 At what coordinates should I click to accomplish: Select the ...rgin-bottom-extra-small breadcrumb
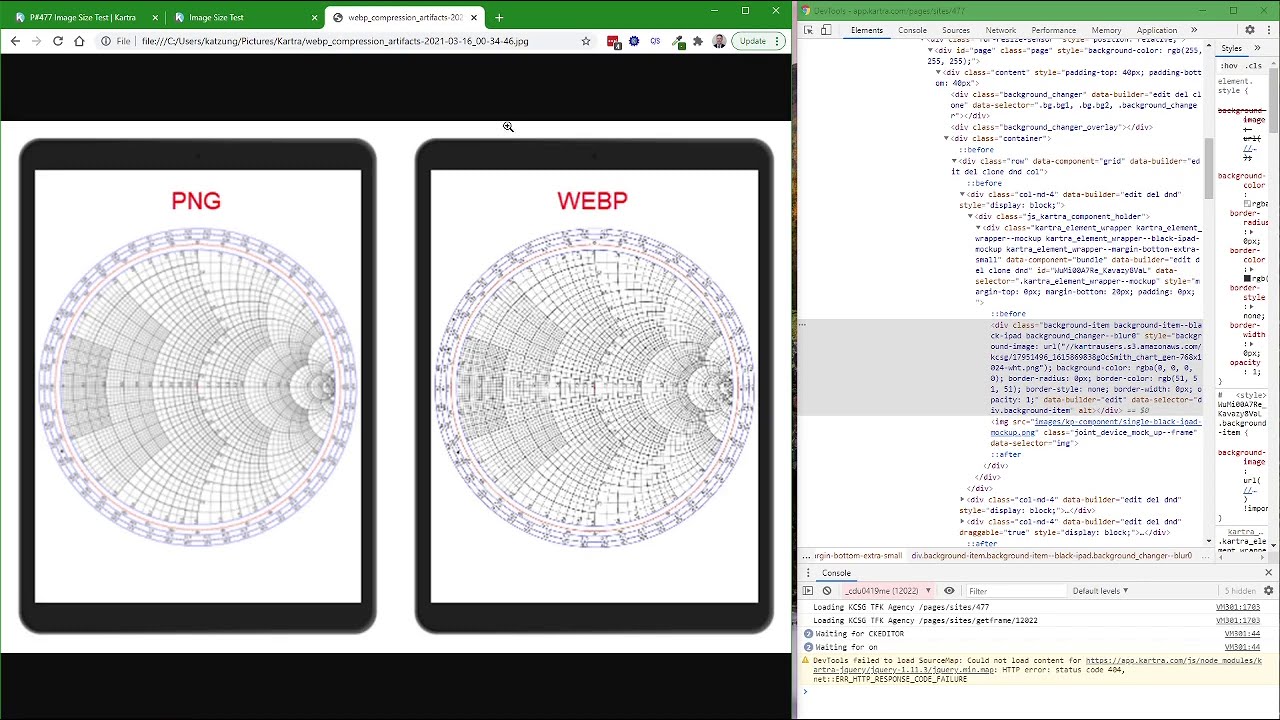858,555
